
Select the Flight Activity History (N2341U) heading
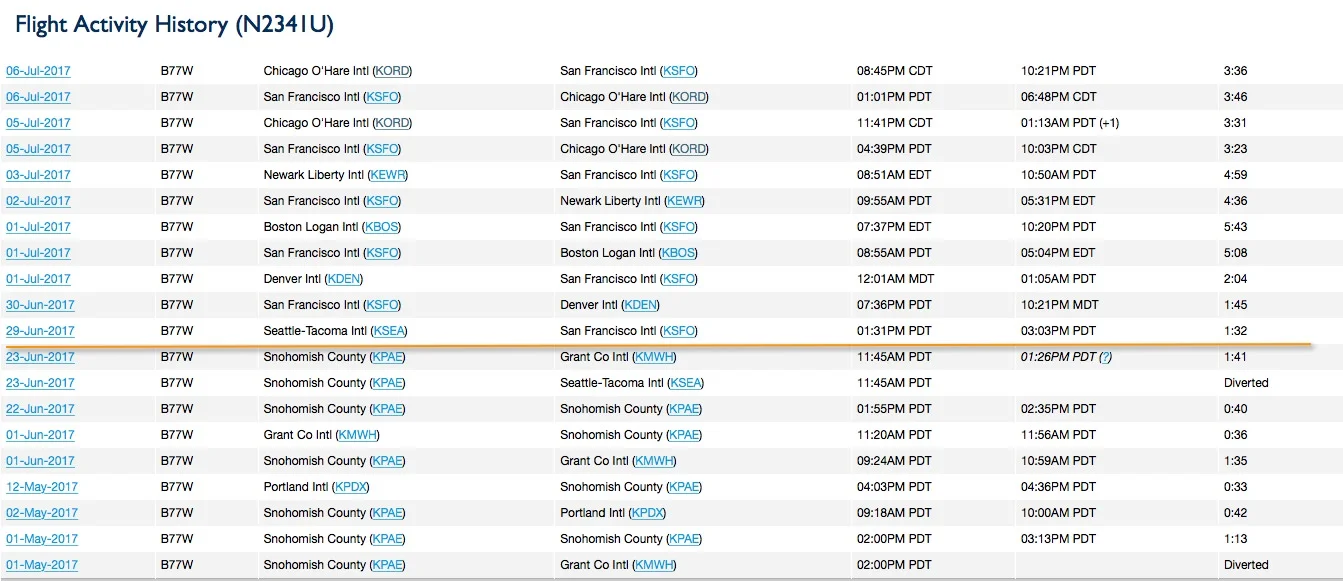tap(175, 24)
